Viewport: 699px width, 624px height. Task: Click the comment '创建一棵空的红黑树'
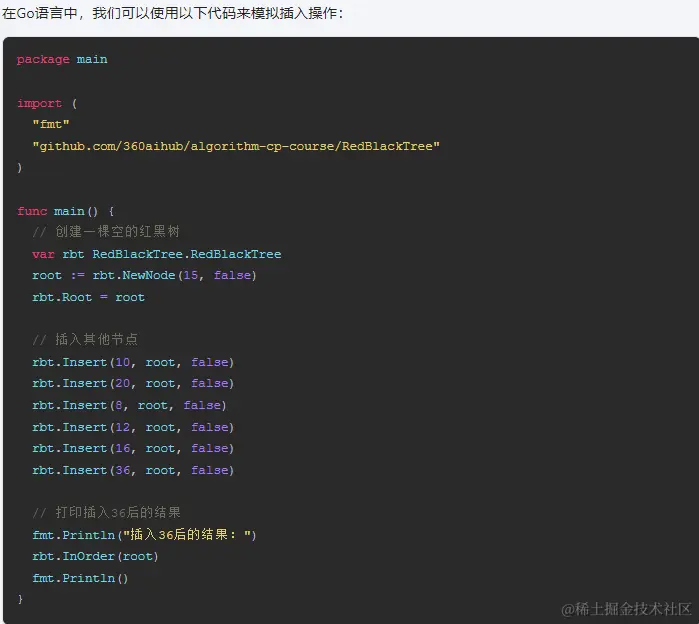pos(106,231)
